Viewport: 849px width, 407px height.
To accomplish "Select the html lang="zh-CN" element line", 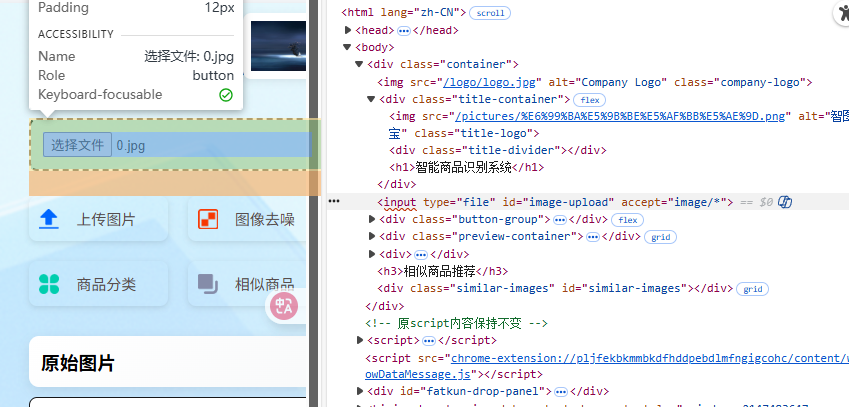I will (404, 12).
